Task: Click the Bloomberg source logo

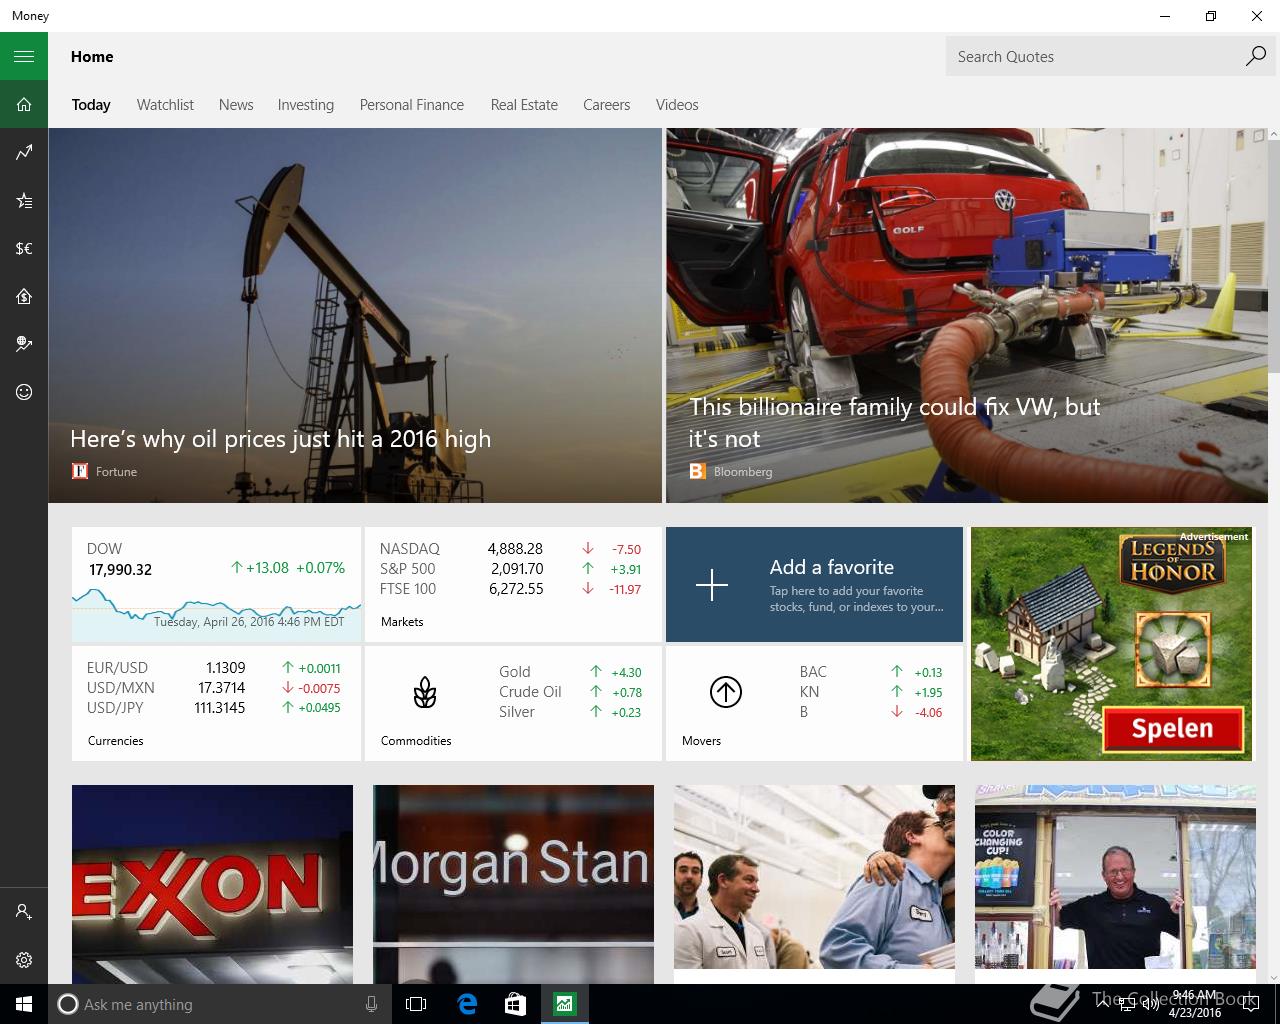Action: [698, 471]
